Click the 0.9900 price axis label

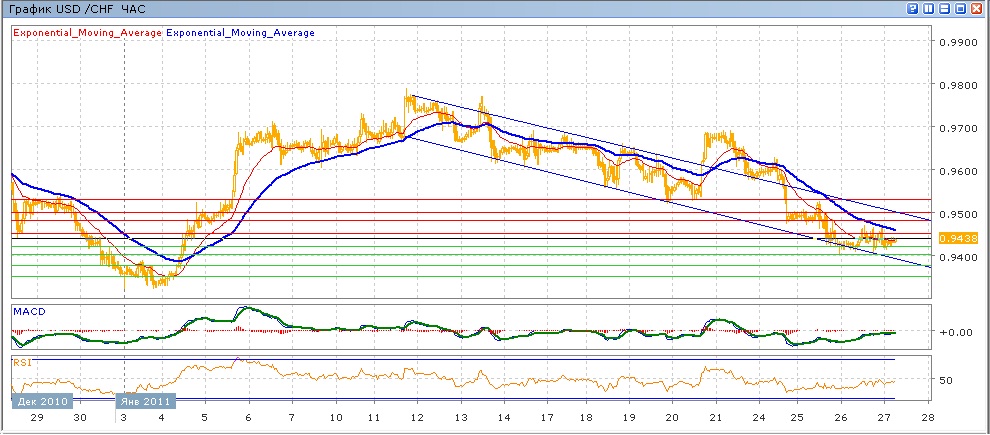[957, 43]
